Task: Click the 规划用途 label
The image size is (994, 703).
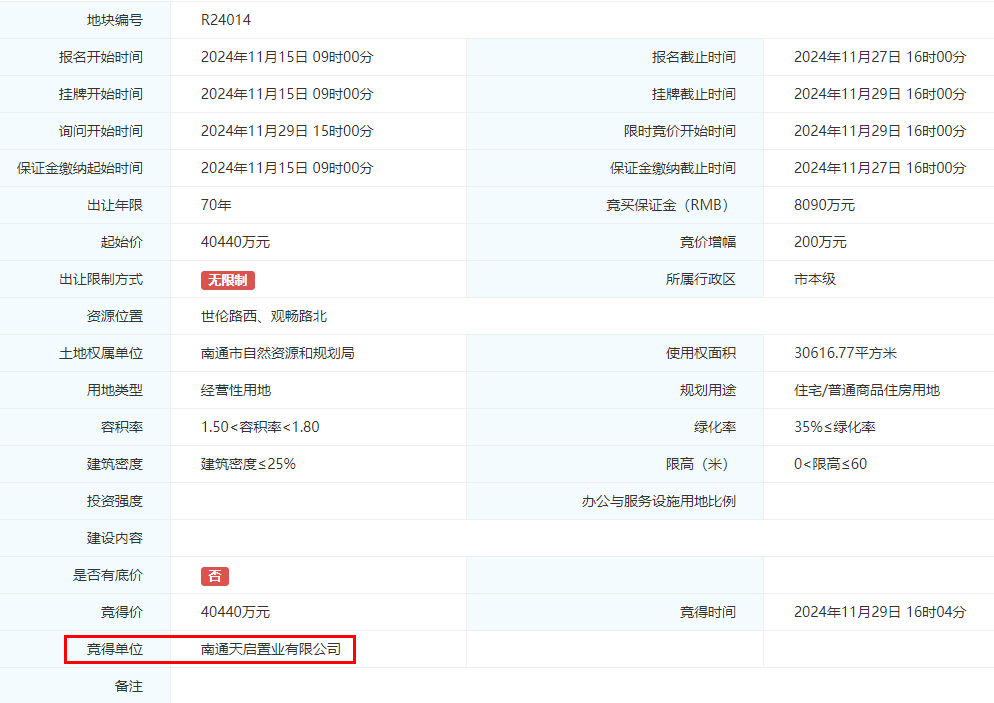Action: coord(707,390)
